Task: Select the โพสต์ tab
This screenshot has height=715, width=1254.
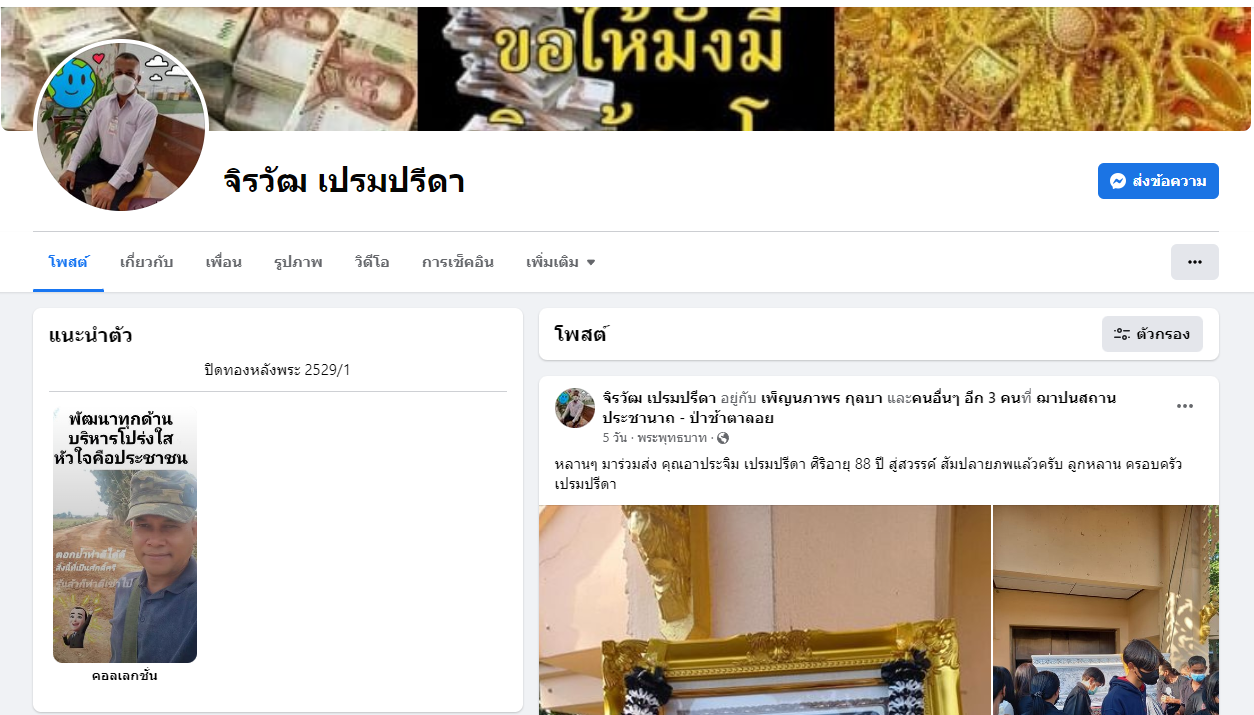Action: point(68,262)
